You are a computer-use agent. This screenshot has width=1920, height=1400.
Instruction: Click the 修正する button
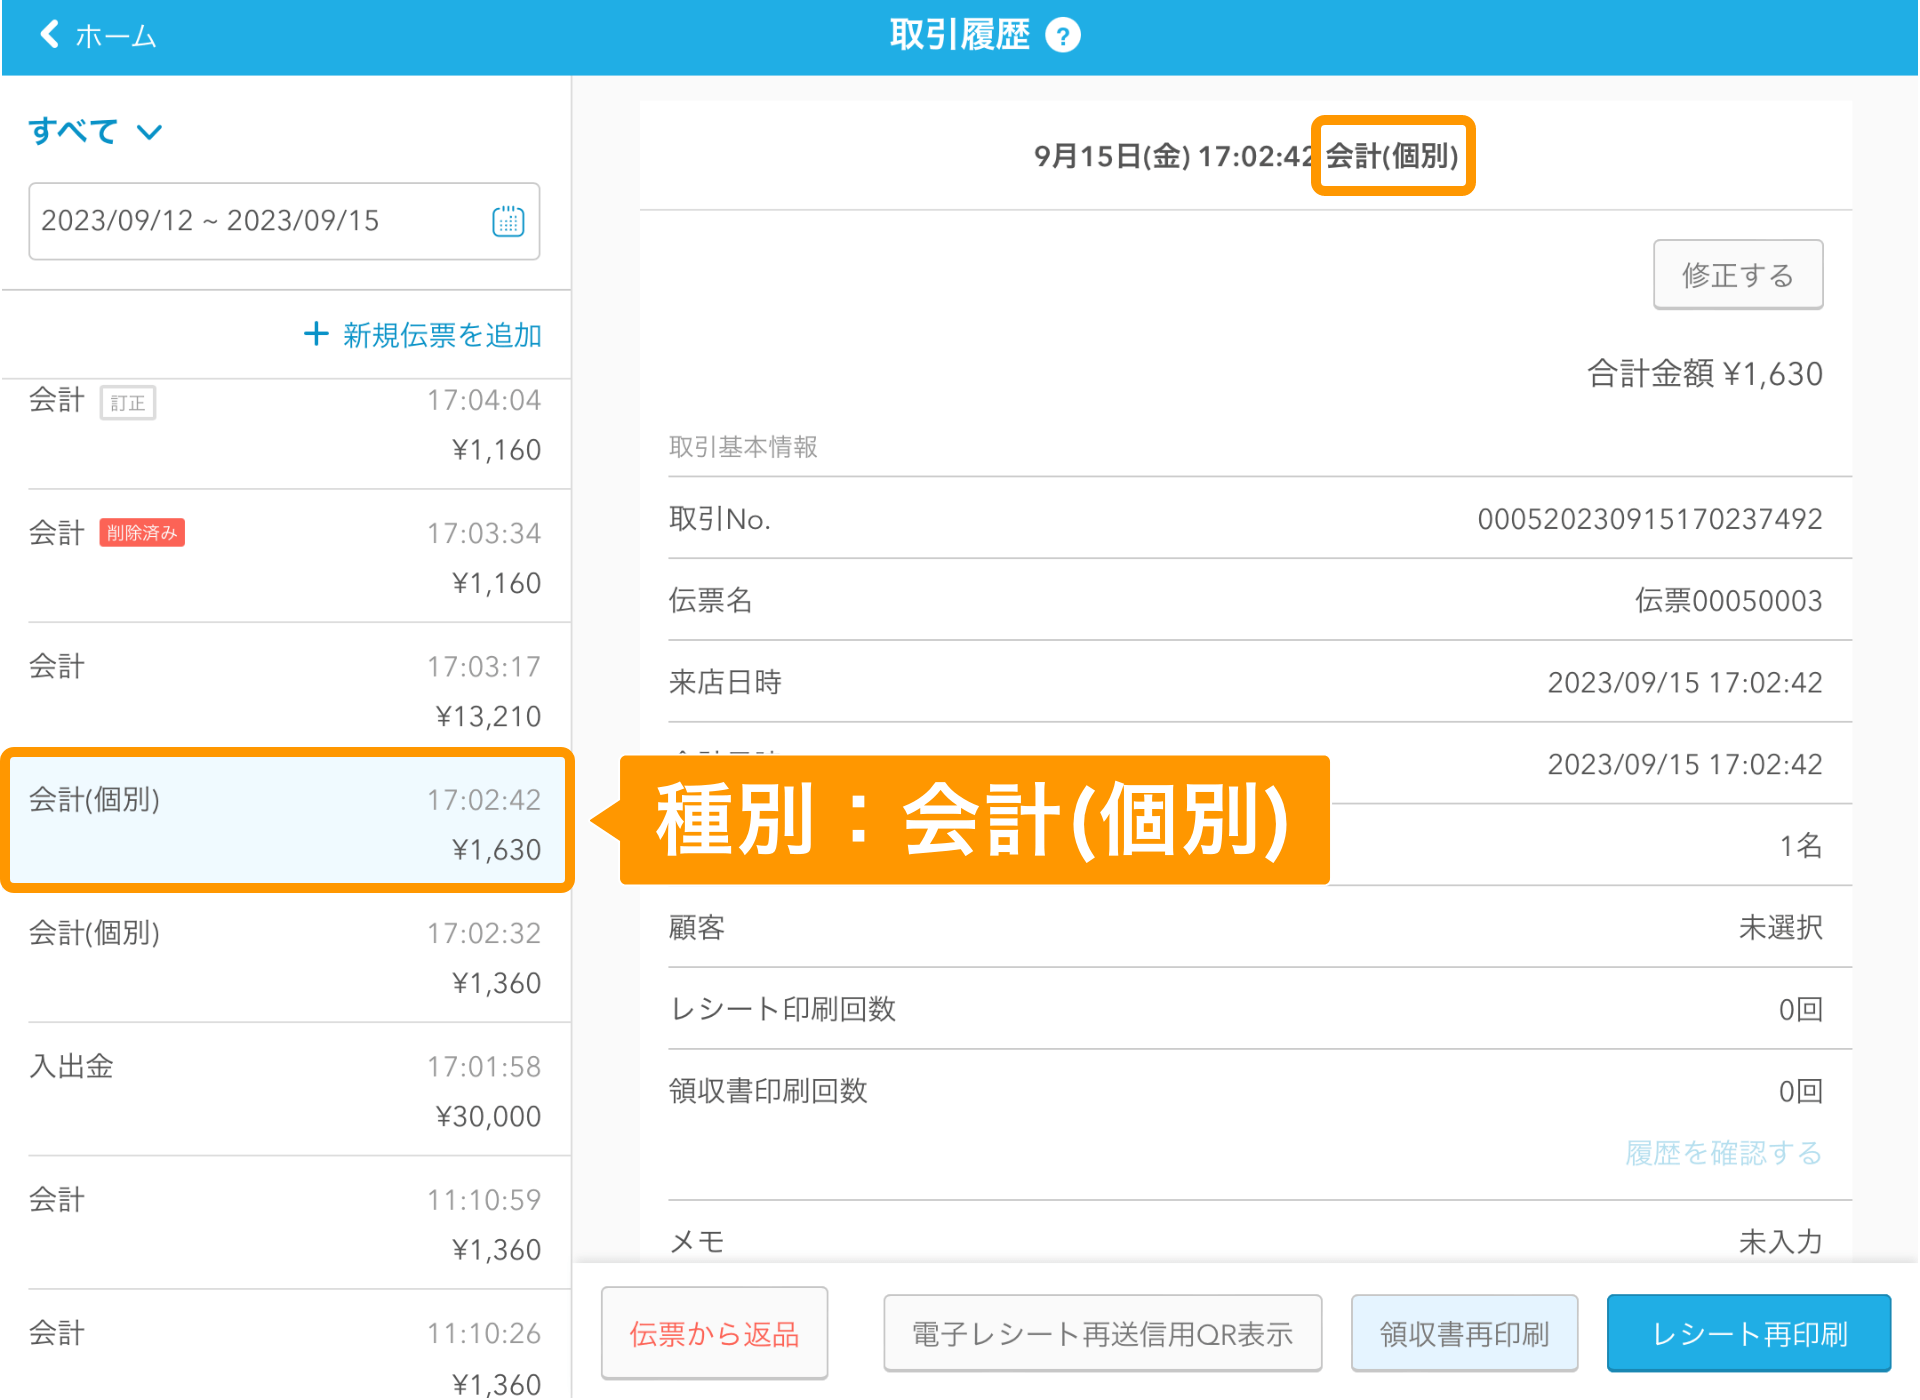(1737, 275)
